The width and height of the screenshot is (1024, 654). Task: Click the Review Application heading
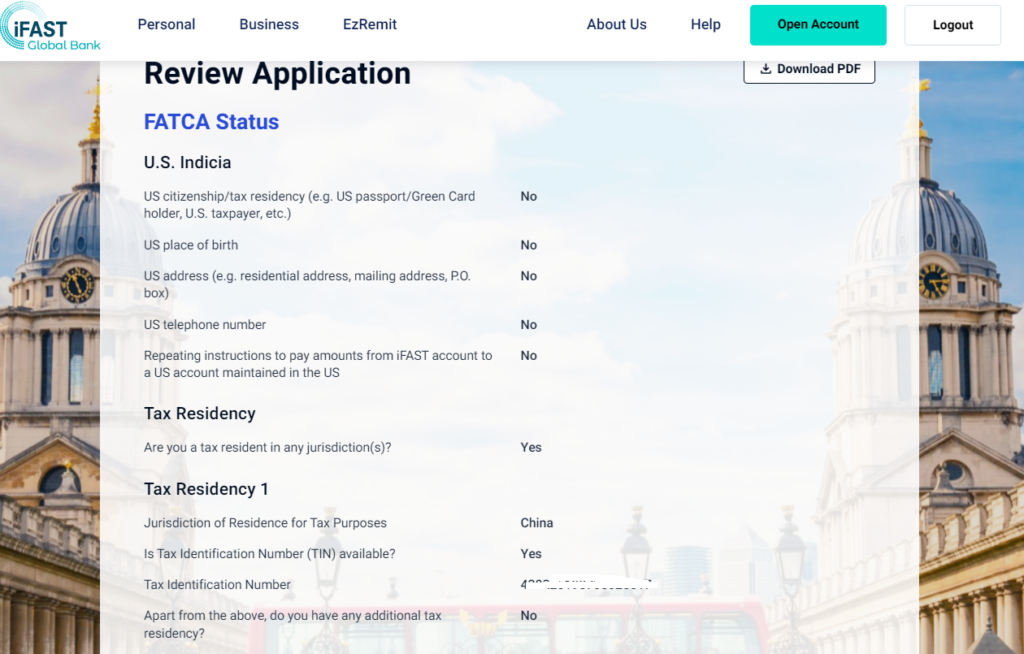point(277,74)
